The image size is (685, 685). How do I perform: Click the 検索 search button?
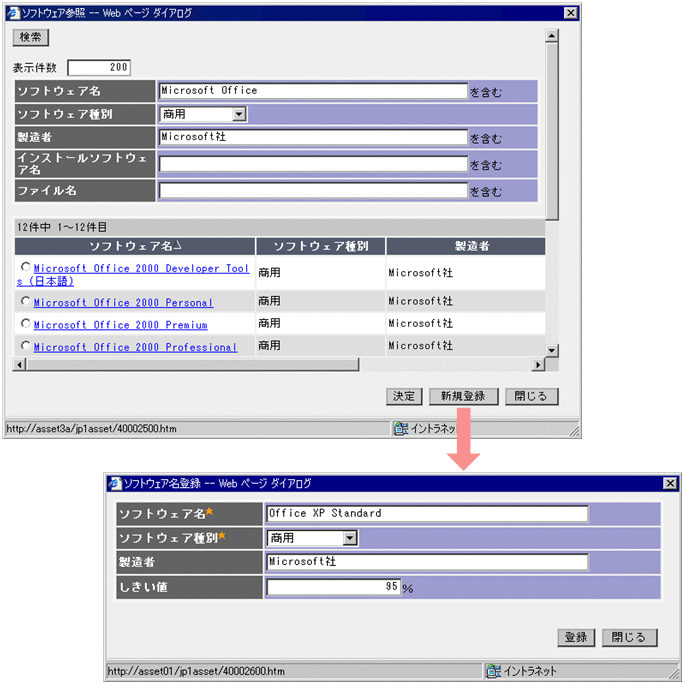30,37
